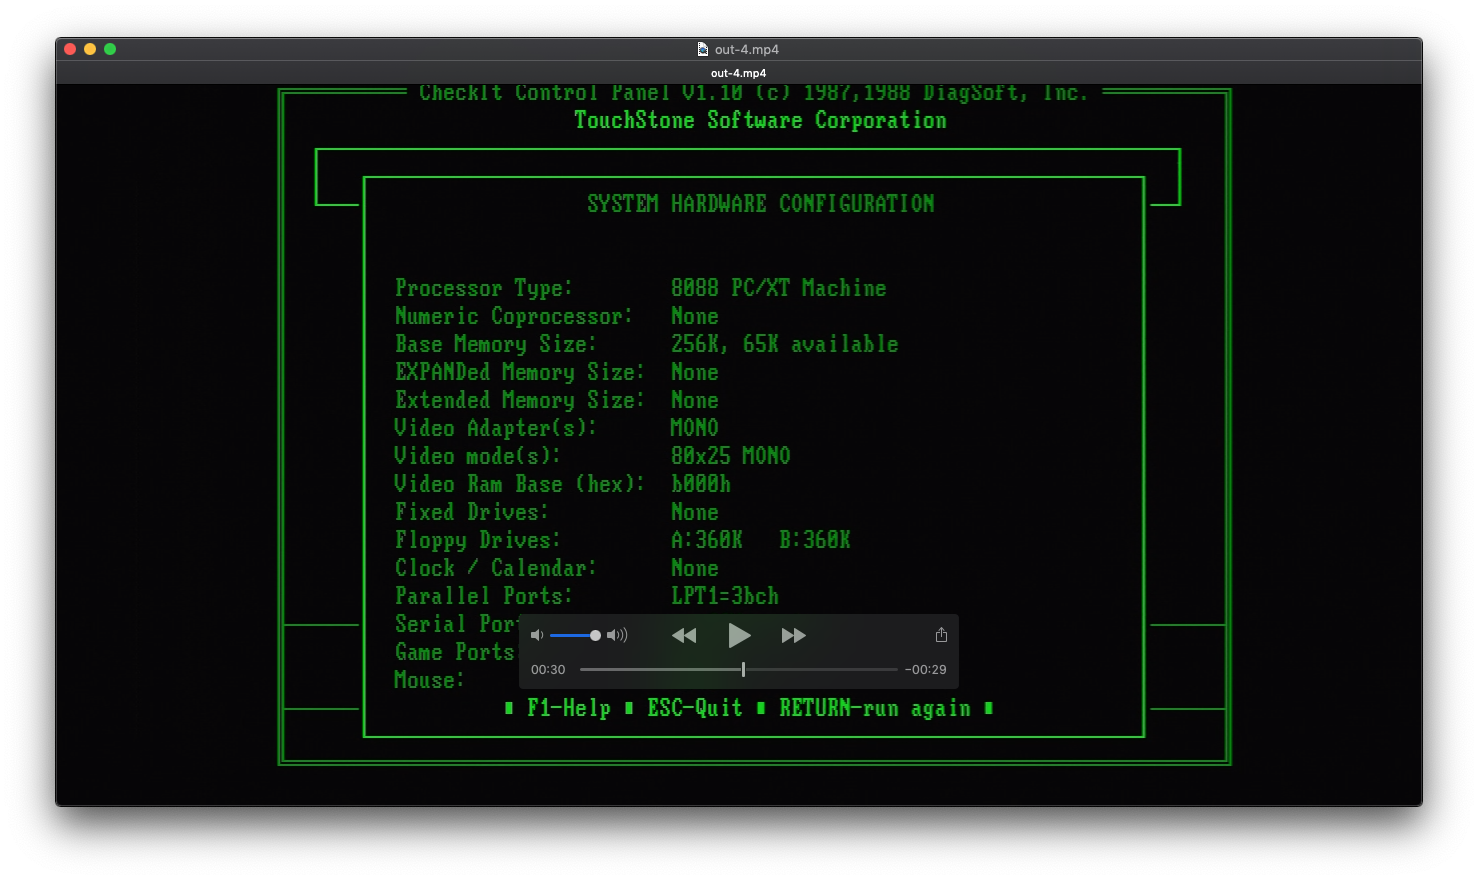The width and height of the screenshot is (1478, 880).
Task: Click the LPT1=3bch value
Action: click(x=725, y=596)
